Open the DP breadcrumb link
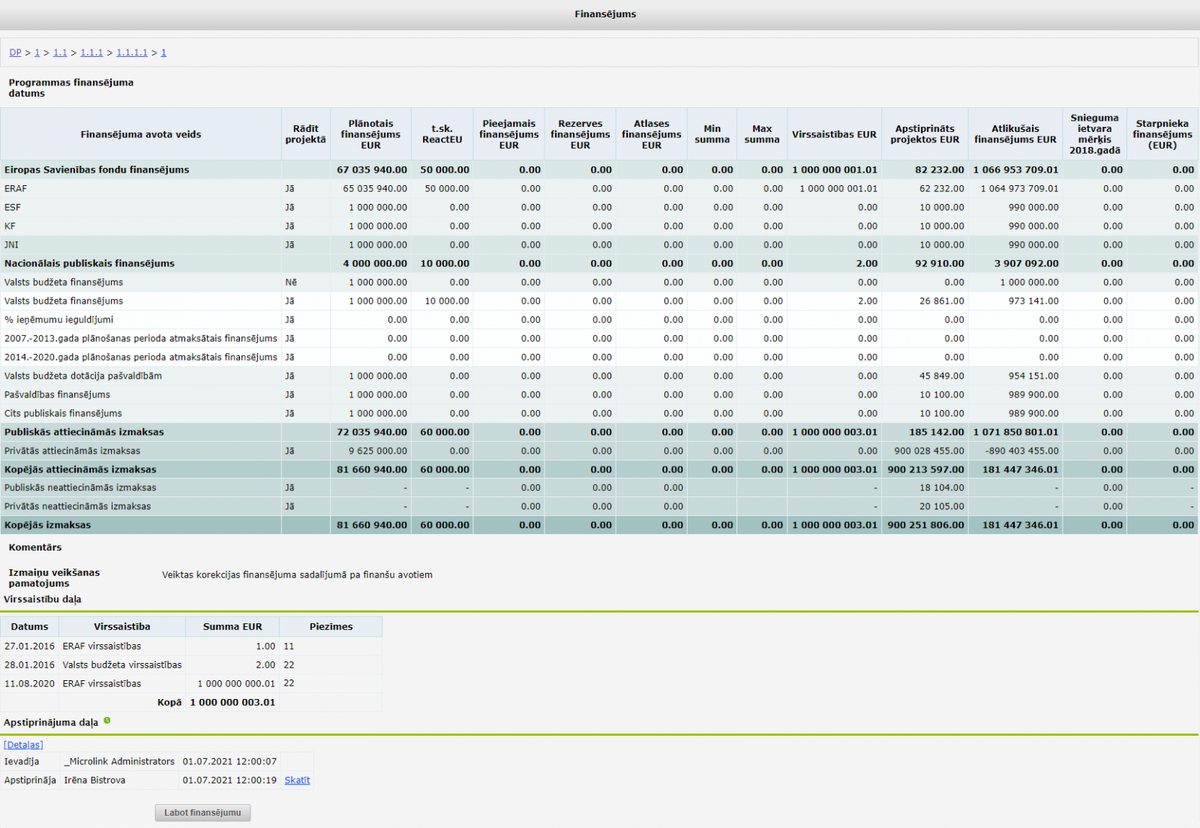The width and height of the screenshot is (1200, 828). 15,52
